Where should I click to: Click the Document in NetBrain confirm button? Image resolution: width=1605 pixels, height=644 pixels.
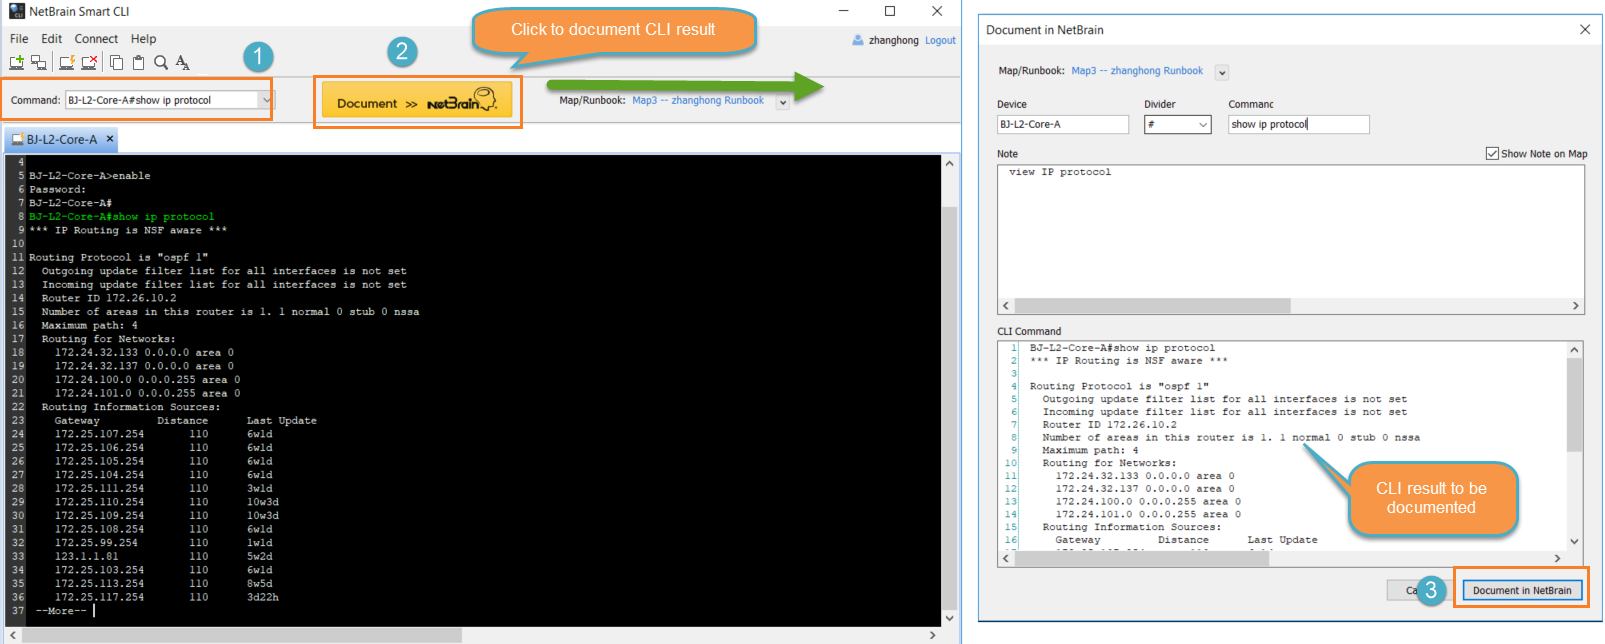(x=1523, y=590)
